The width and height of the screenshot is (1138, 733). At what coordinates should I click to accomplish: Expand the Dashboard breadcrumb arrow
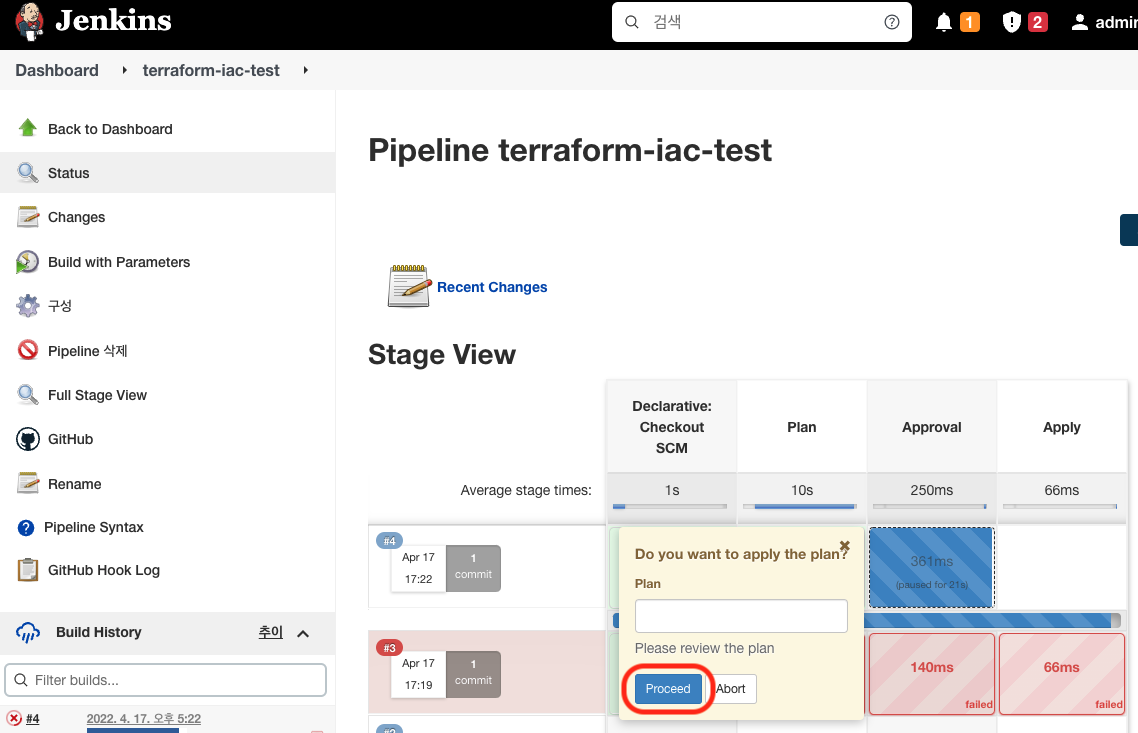[x=125, y=70]
